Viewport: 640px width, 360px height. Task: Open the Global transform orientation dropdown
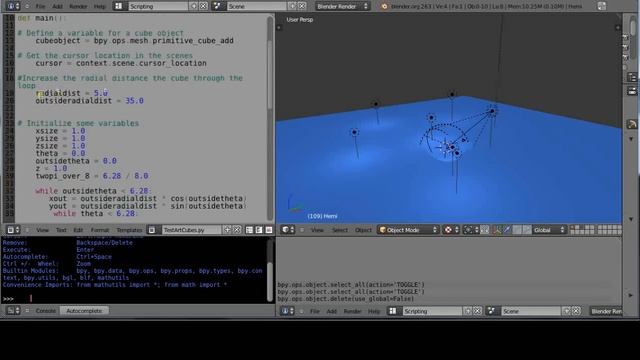[x=549, y=230]
